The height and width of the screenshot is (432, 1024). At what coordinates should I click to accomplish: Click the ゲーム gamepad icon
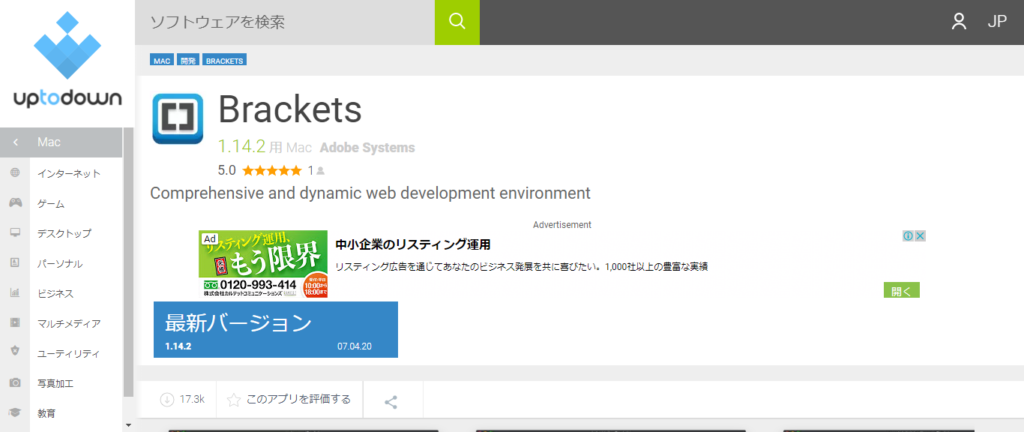tap(15, 203)
